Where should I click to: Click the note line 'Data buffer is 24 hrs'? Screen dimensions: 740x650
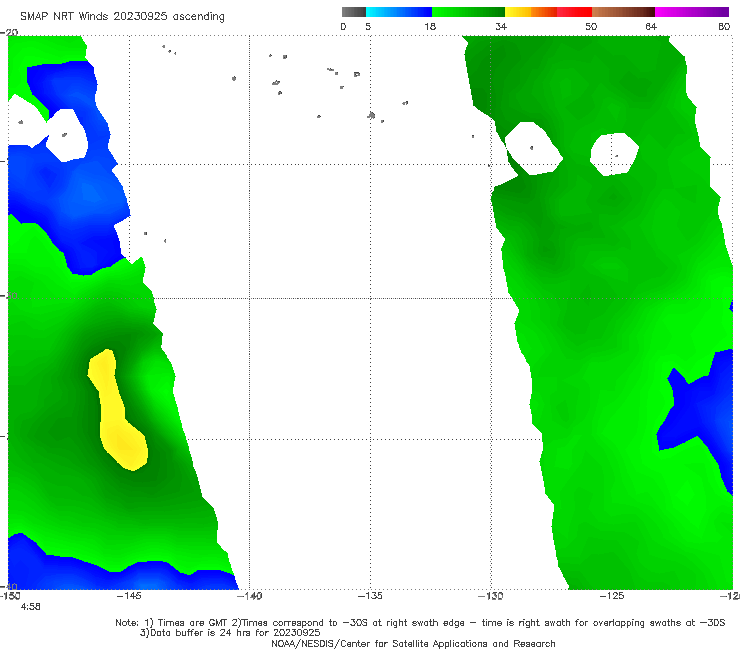(230, 633)
